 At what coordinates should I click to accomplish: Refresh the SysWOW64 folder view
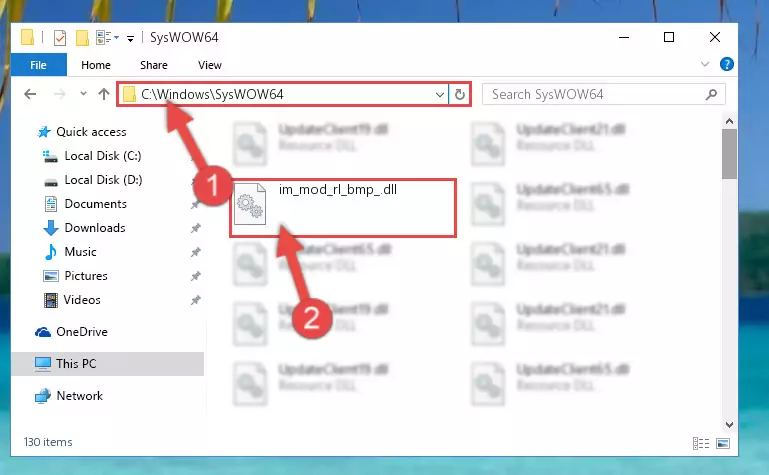coord(460,94)
